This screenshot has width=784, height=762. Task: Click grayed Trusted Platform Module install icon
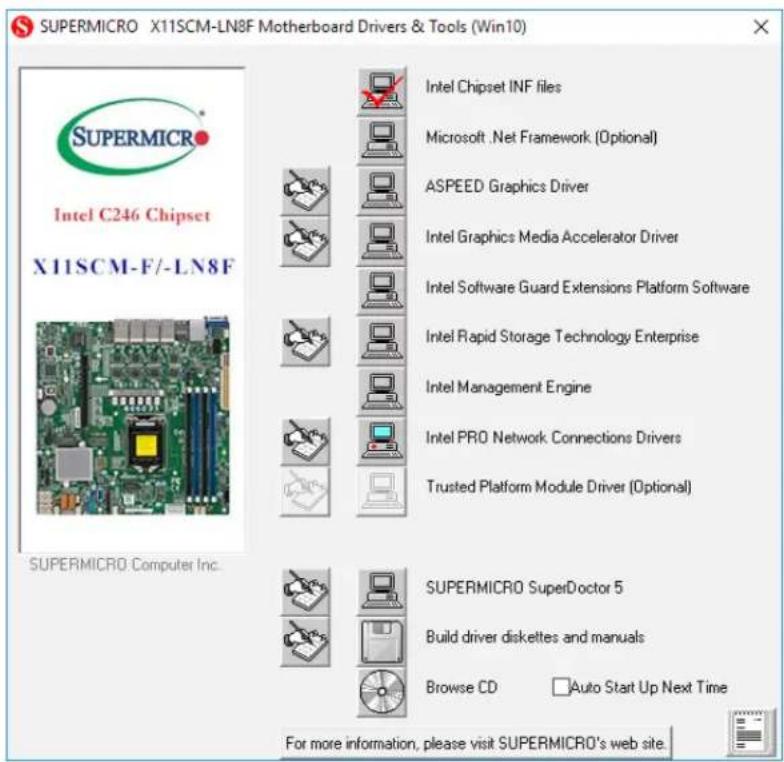tap(382, 492)
